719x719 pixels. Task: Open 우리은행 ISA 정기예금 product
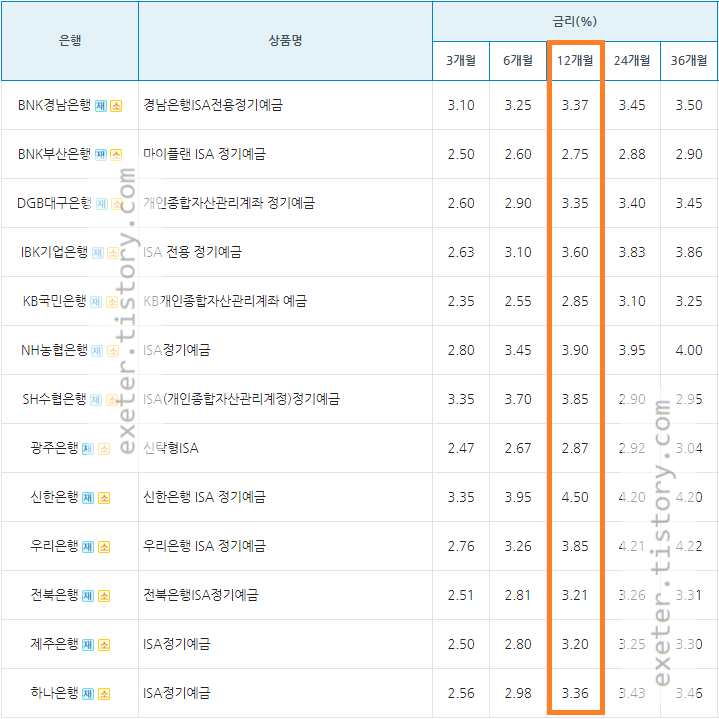204,546
